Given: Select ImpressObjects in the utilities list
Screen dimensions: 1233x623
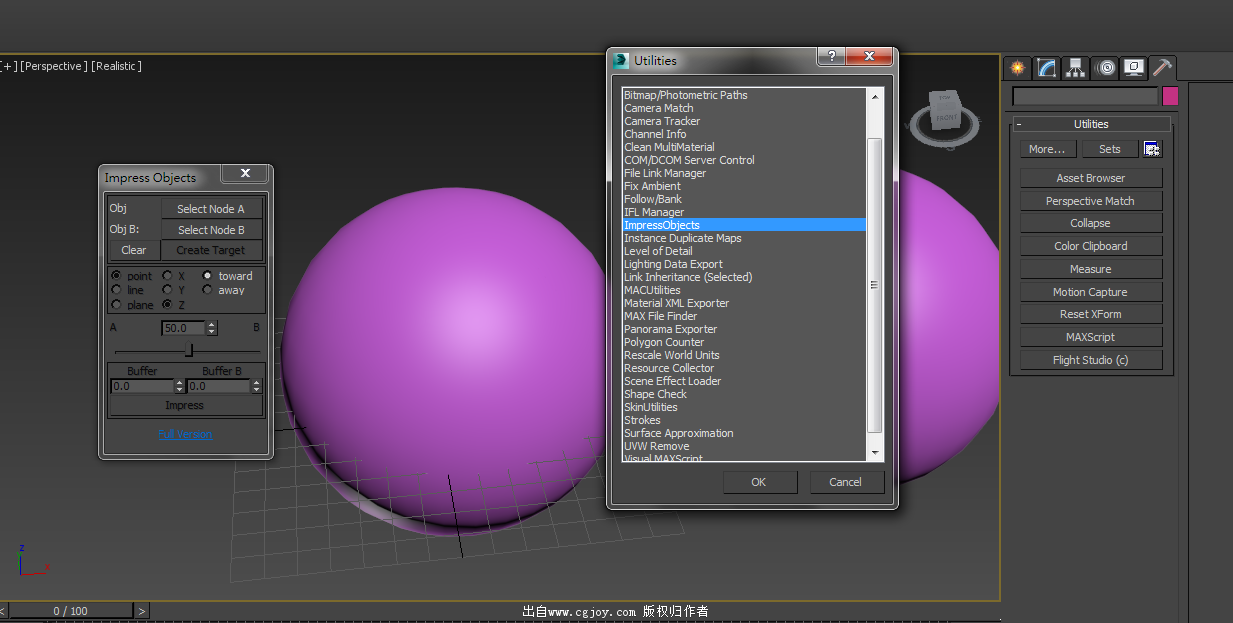Looking at the screenshot, I should coord(744,225).
